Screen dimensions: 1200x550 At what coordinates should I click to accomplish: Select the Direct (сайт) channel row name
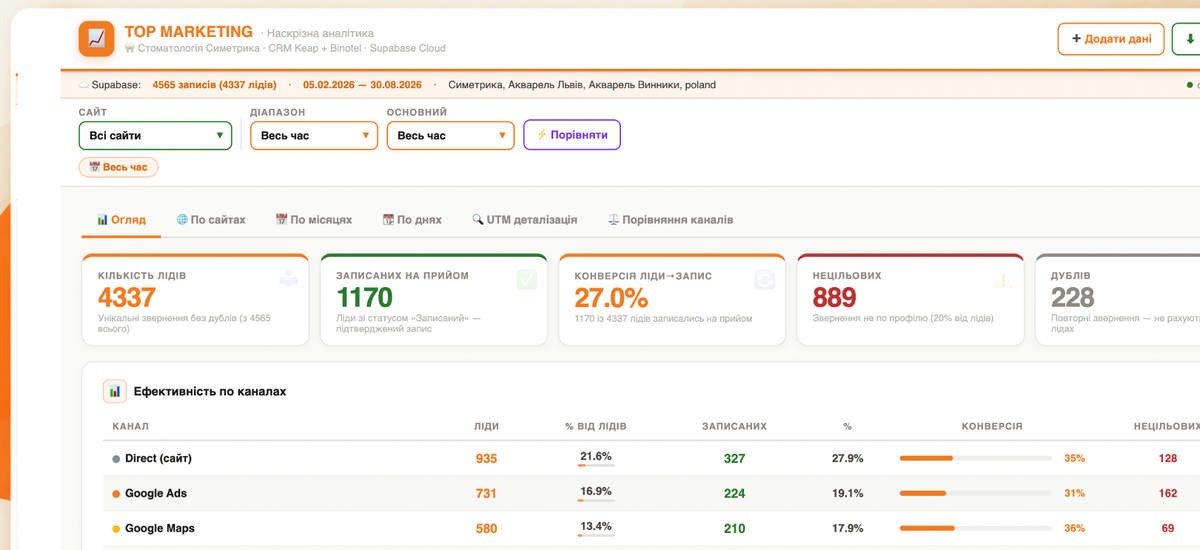158,458
